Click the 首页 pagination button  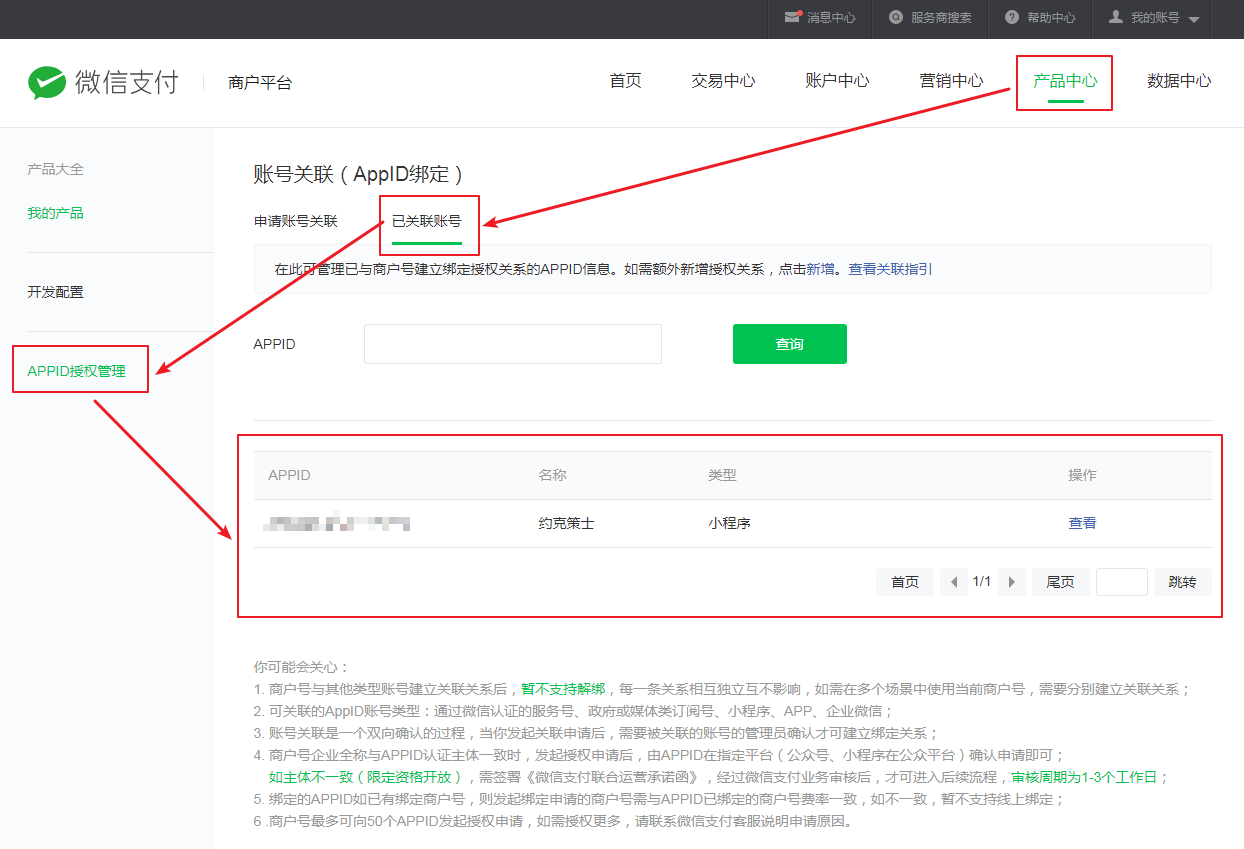point(905,582)
